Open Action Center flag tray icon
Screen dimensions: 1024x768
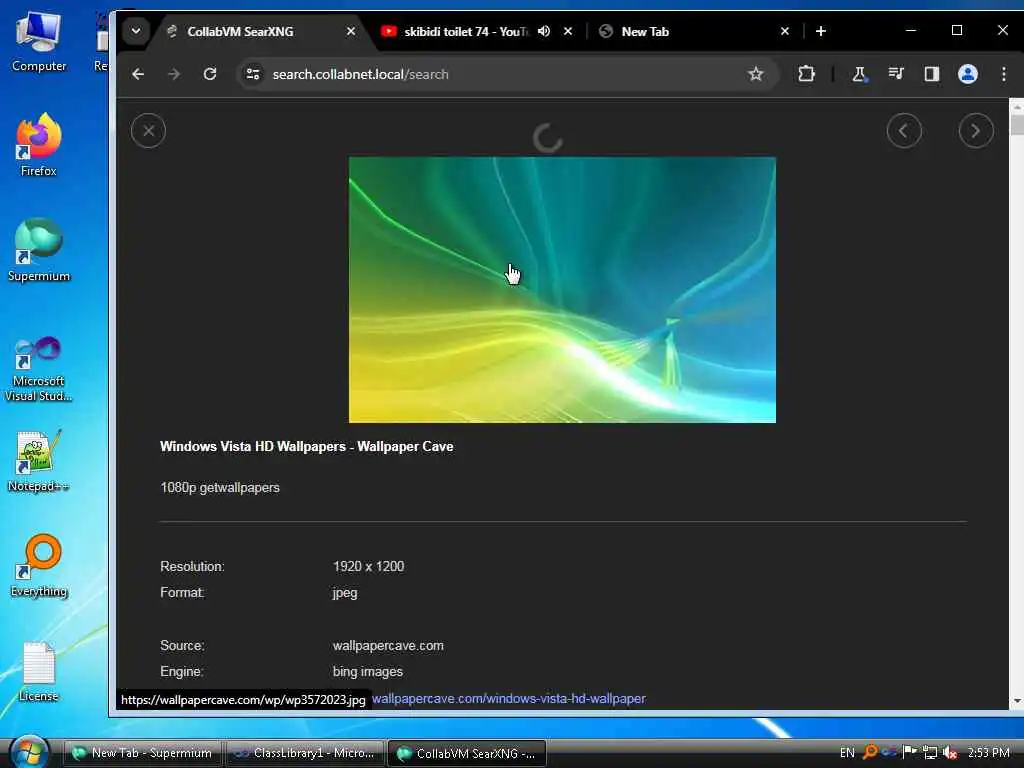(x=909, y=752)
